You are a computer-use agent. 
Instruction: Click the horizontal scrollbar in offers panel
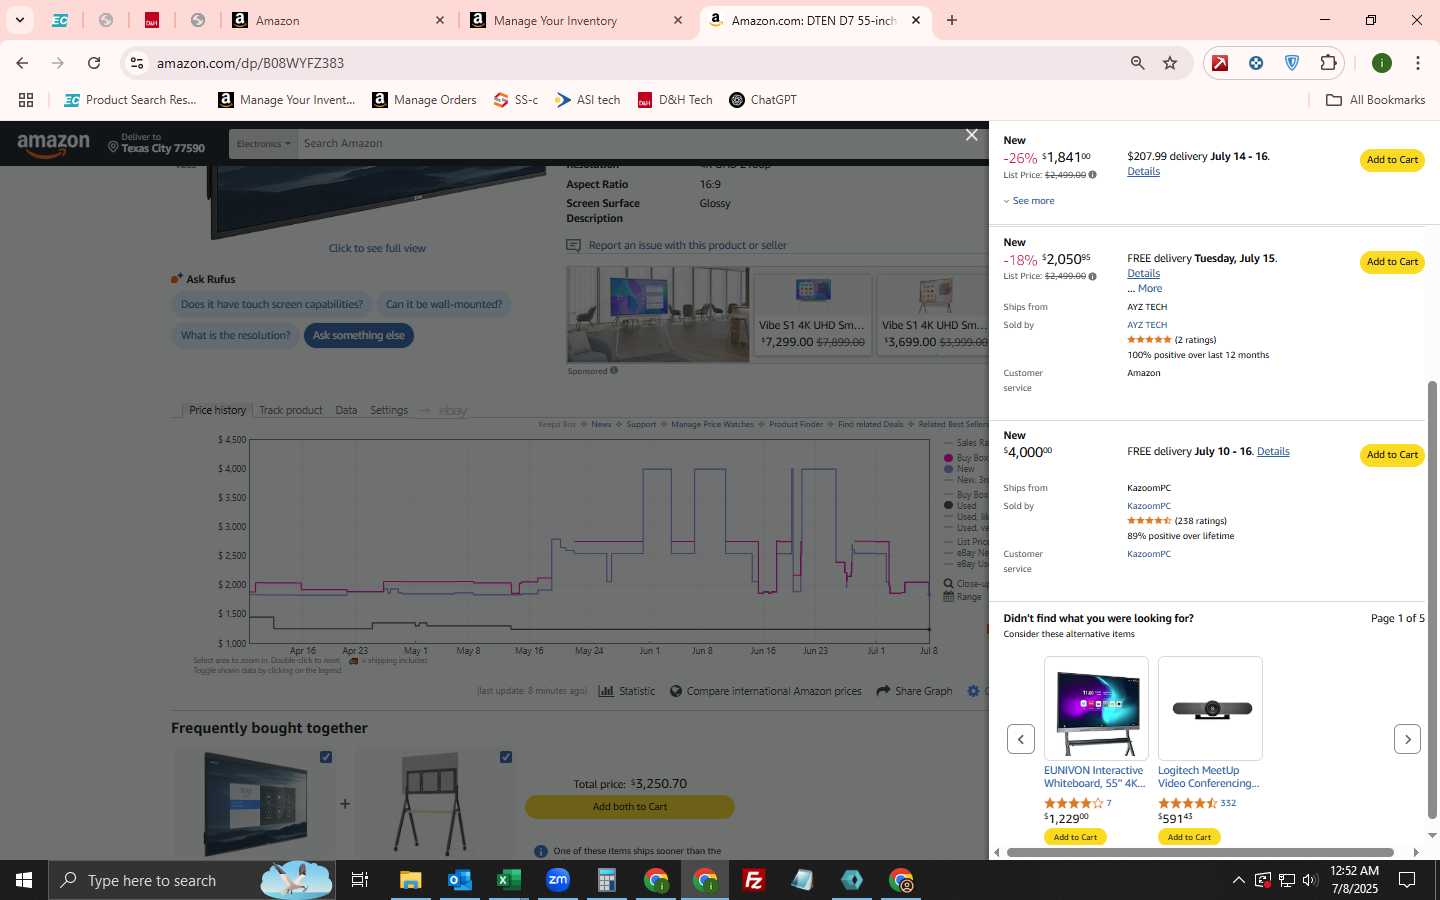1200,853
